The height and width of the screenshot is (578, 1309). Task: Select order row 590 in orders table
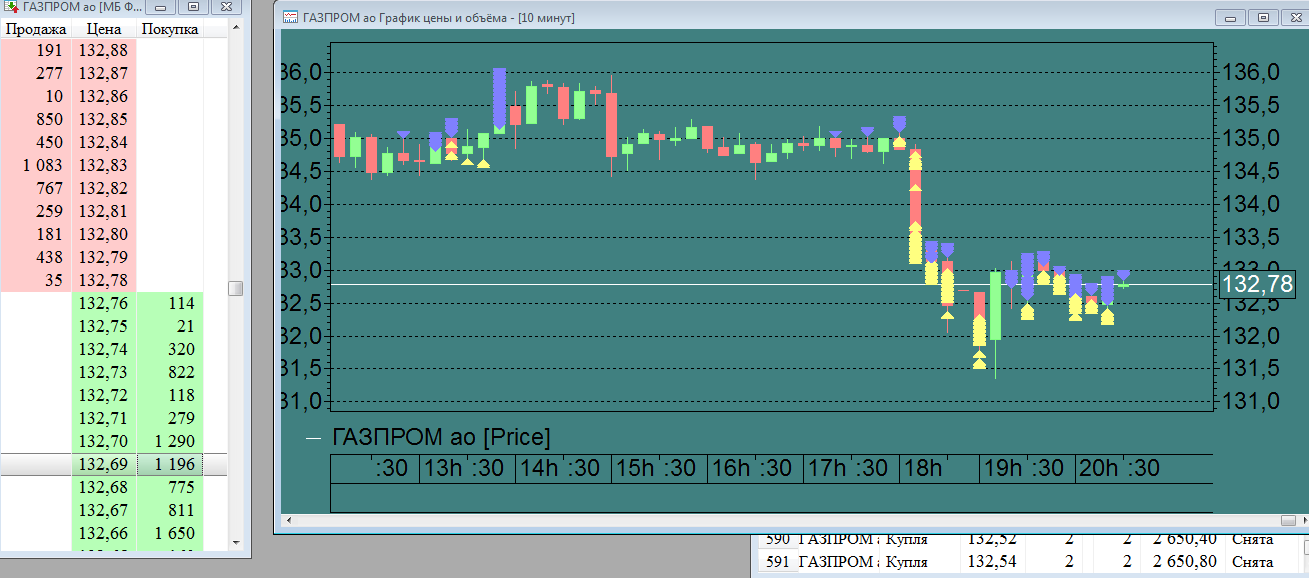[1028, 540]
